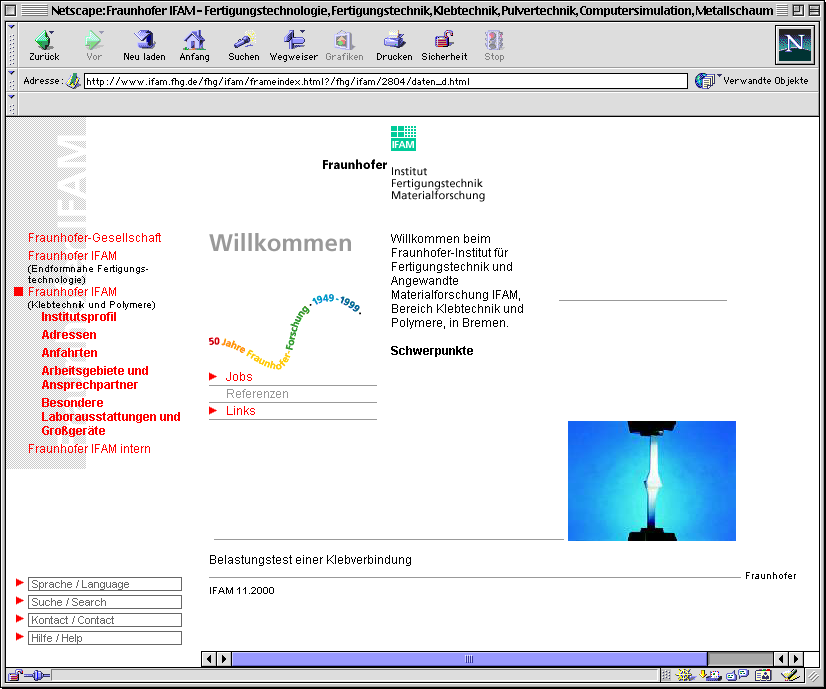Viewport: 826px width, 689px height.
Task: Open the address book status bar icon
Action: pos(763,675)
